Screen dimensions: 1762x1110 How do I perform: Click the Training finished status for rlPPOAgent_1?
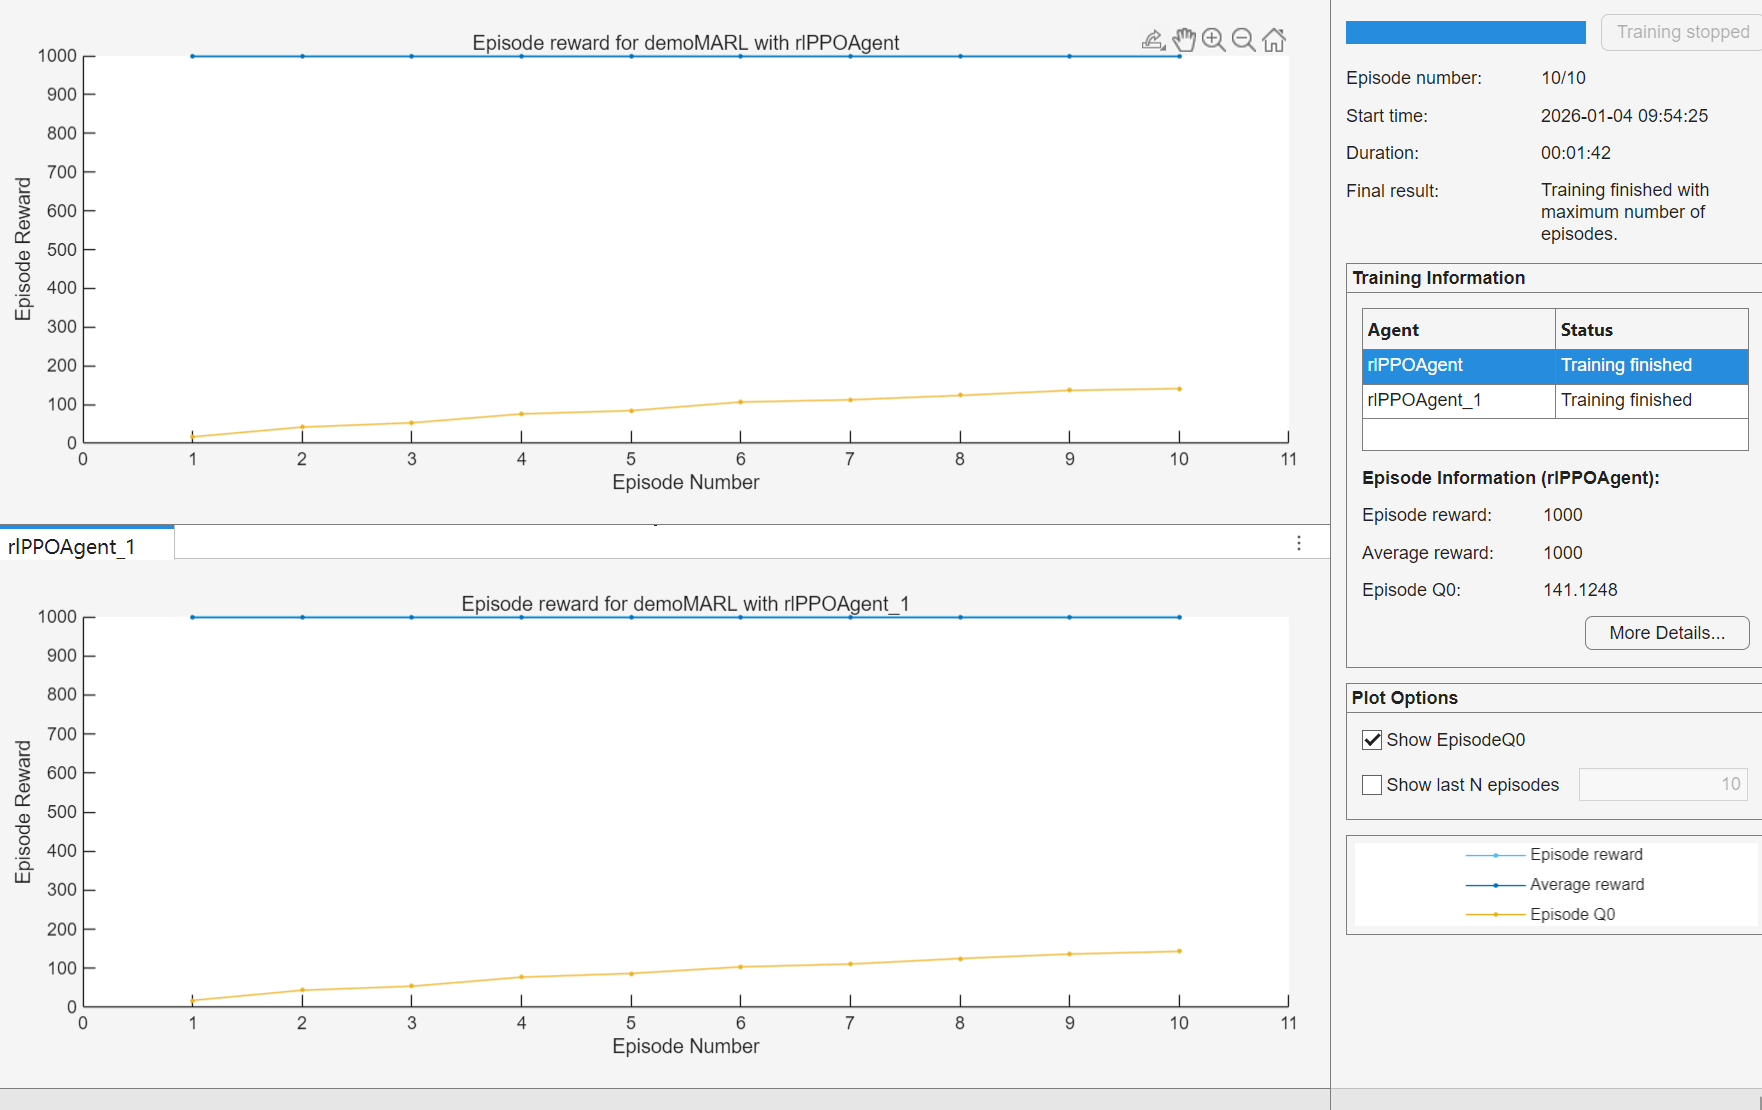(1626, 400)
